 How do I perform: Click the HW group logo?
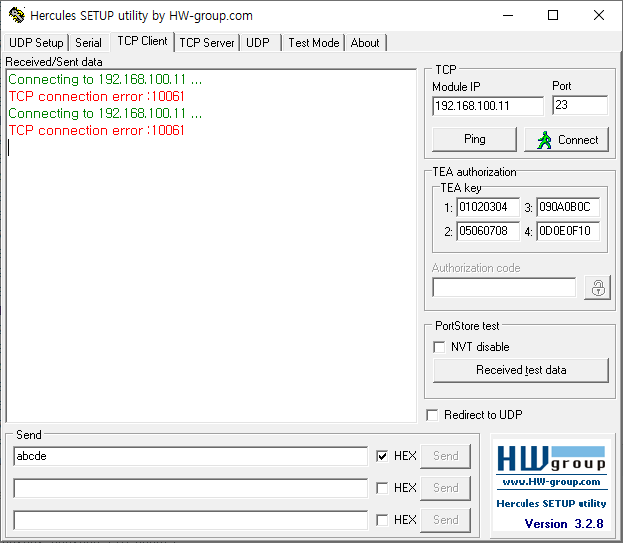pos(551,458)
